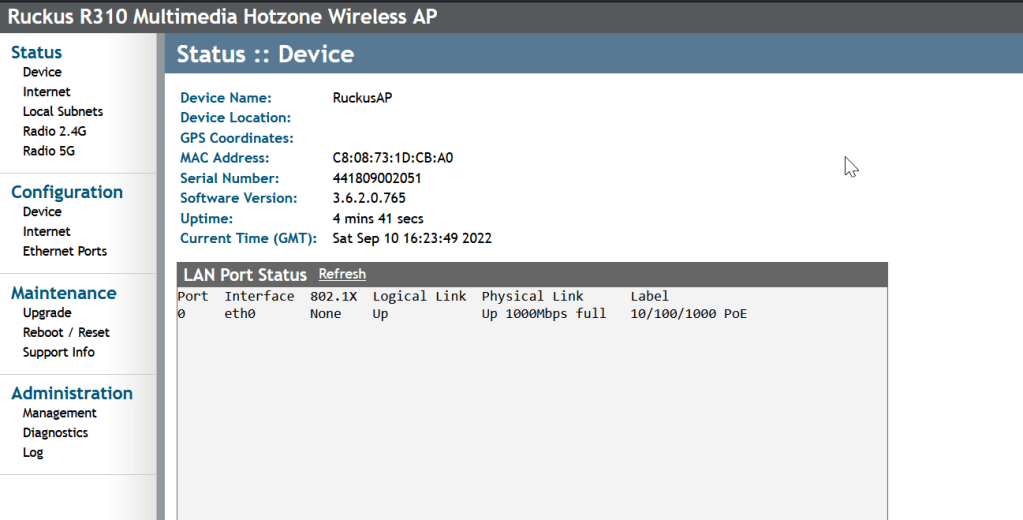View Radio 2.4G status
1023x520 pixels.
coord(54,131)
